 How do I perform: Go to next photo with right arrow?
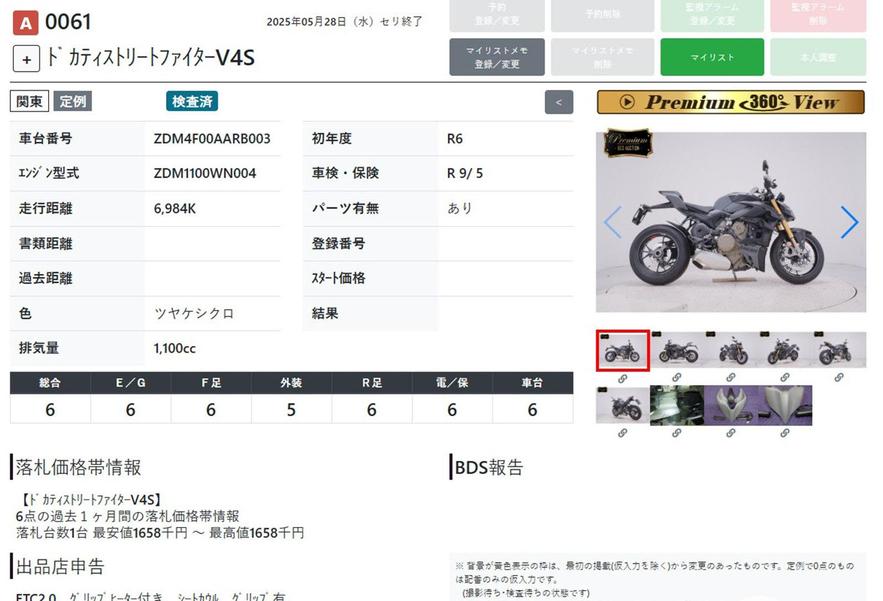(849, 222)
